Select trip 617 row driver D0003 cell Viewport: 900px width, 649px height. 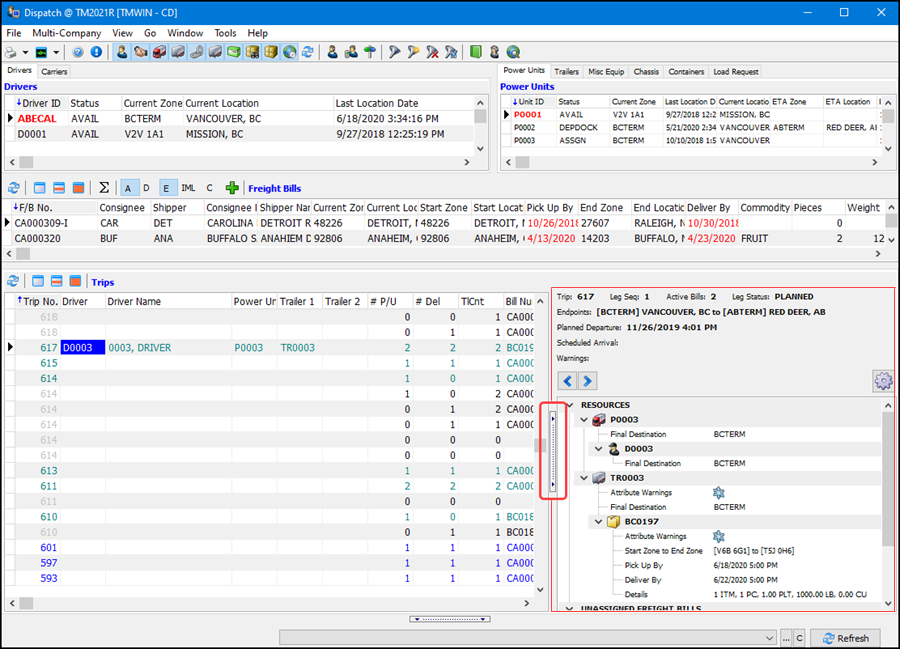[82, 348]
